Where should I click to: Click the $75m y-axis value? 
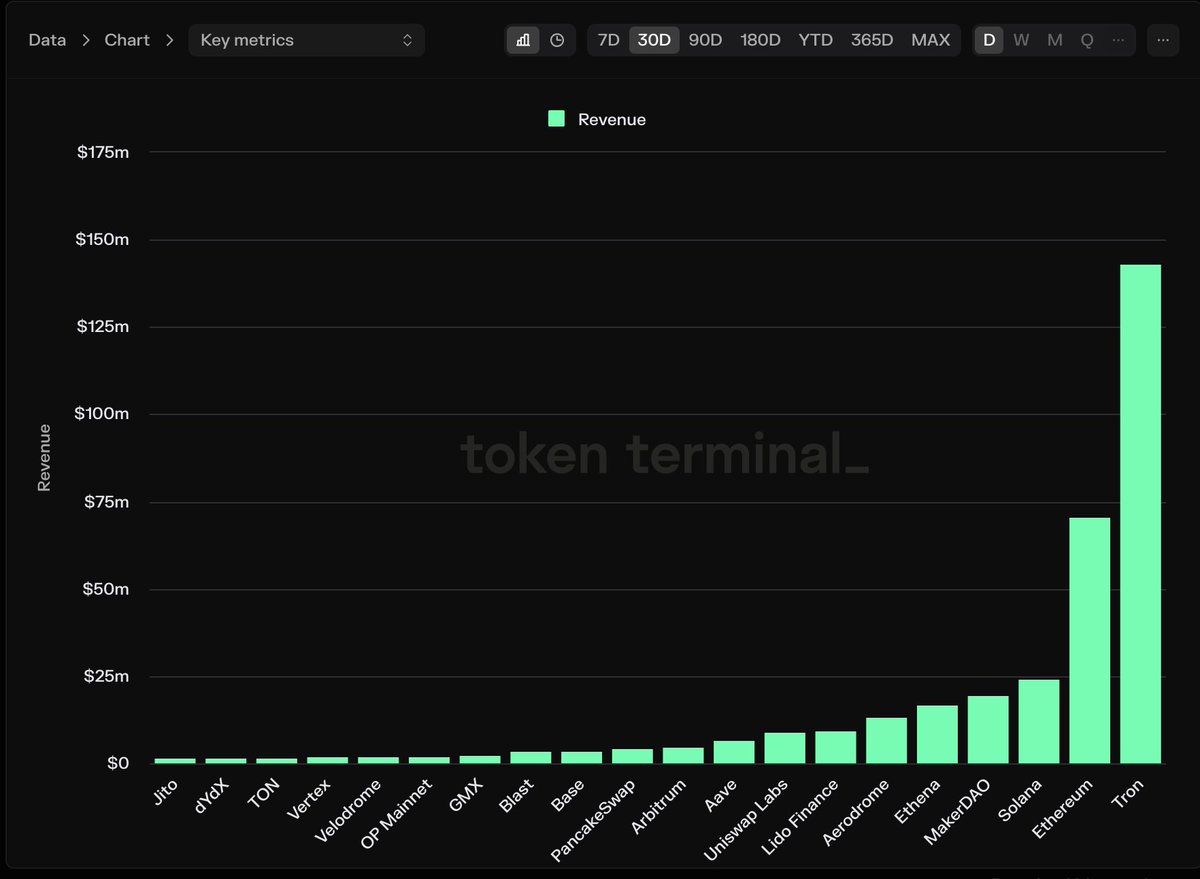click(106, 501)
